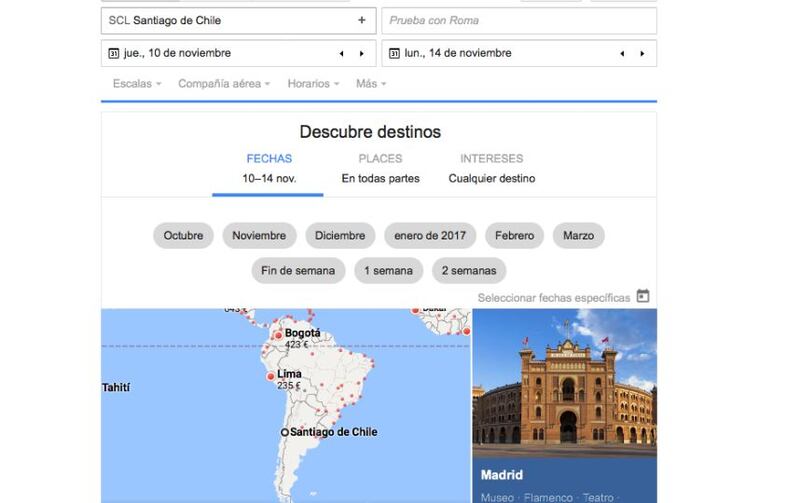Click the Lima red map marker
Image resolution: width=800 pixels, height=503 pixels.
click(270, 376)
